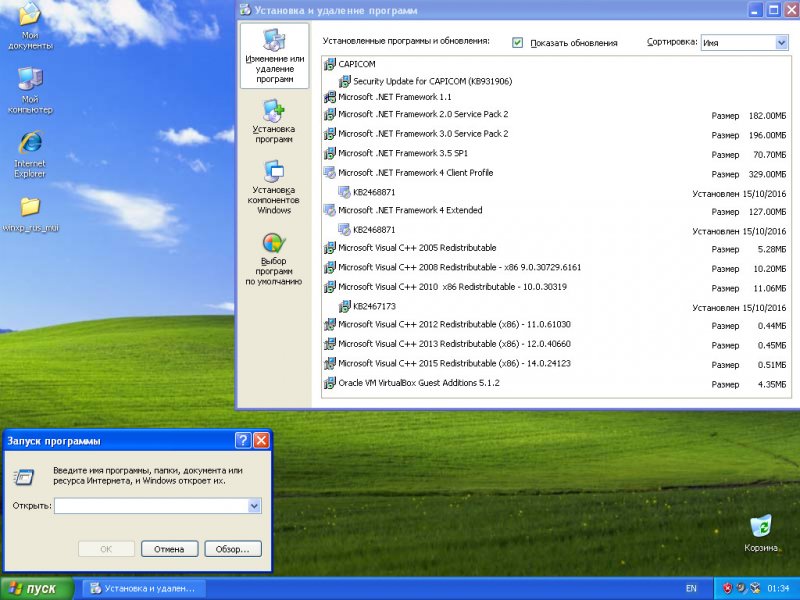
Task: Click the .NET Framework 1.1 icon
Action: (x=330, y=97)
